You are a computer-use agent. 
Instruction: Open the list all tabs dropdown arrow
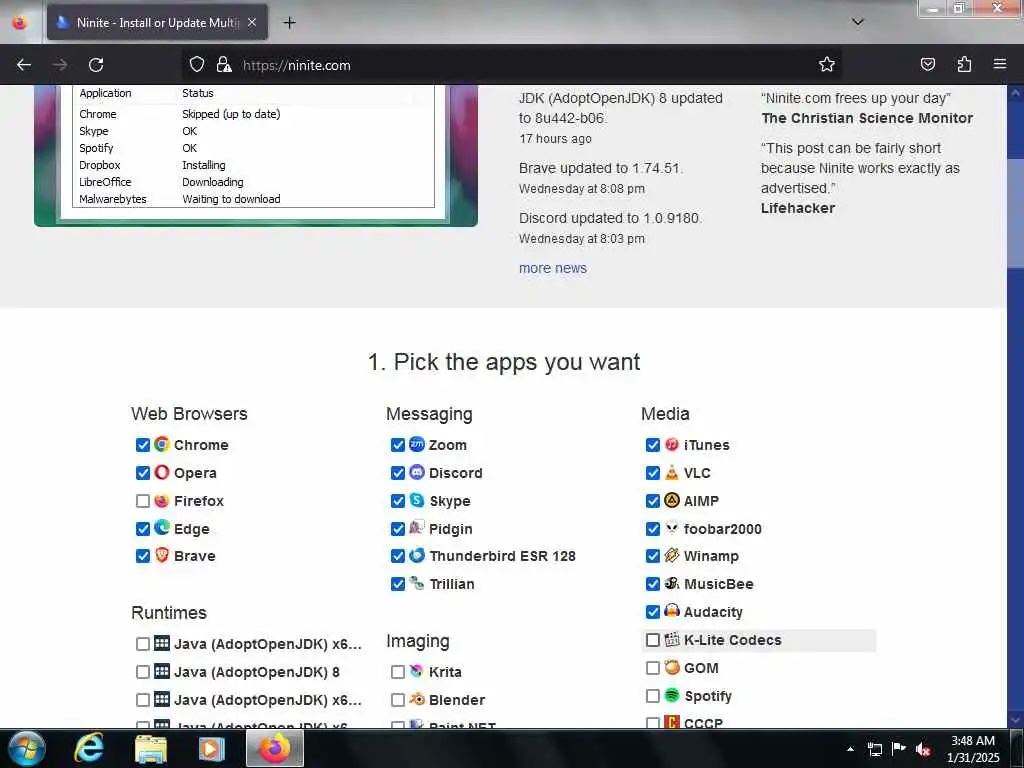click(857, 22)
